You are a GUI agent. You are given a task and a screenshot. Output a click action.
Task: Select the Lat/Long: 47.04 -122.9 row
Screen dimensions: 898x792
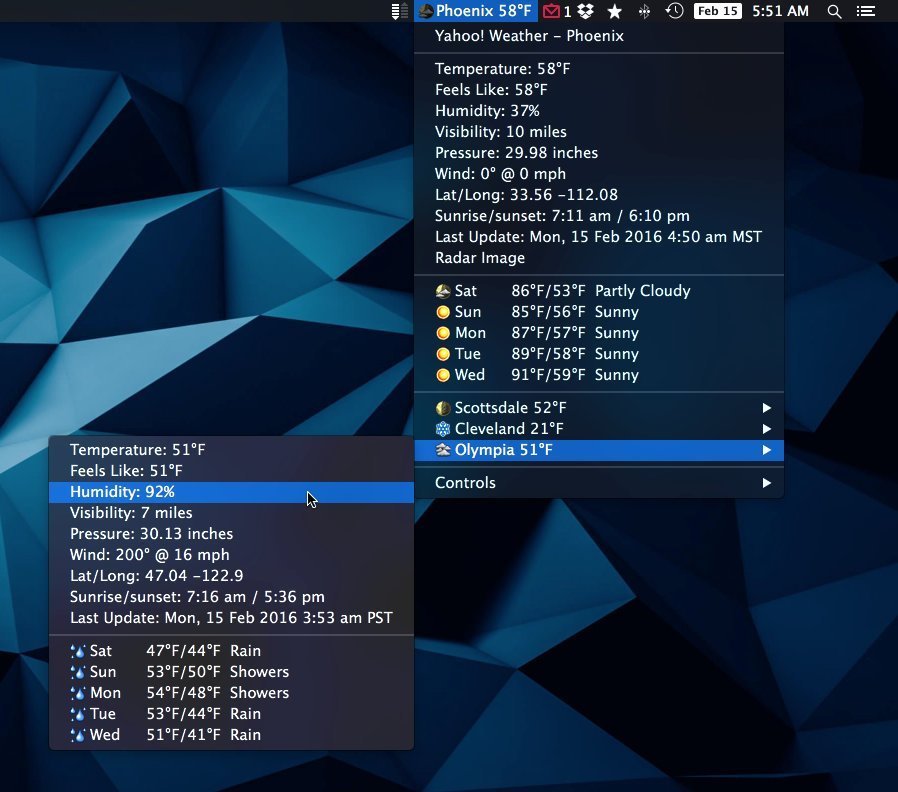[x=231, y=576]
